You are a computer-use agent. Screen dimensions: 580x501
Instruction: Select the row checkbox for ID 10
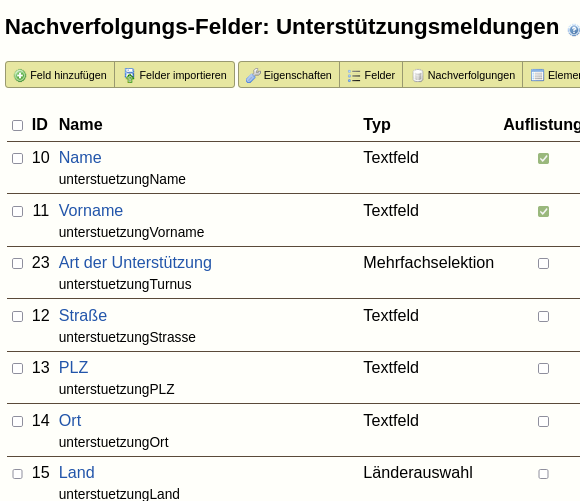(17, 158)
